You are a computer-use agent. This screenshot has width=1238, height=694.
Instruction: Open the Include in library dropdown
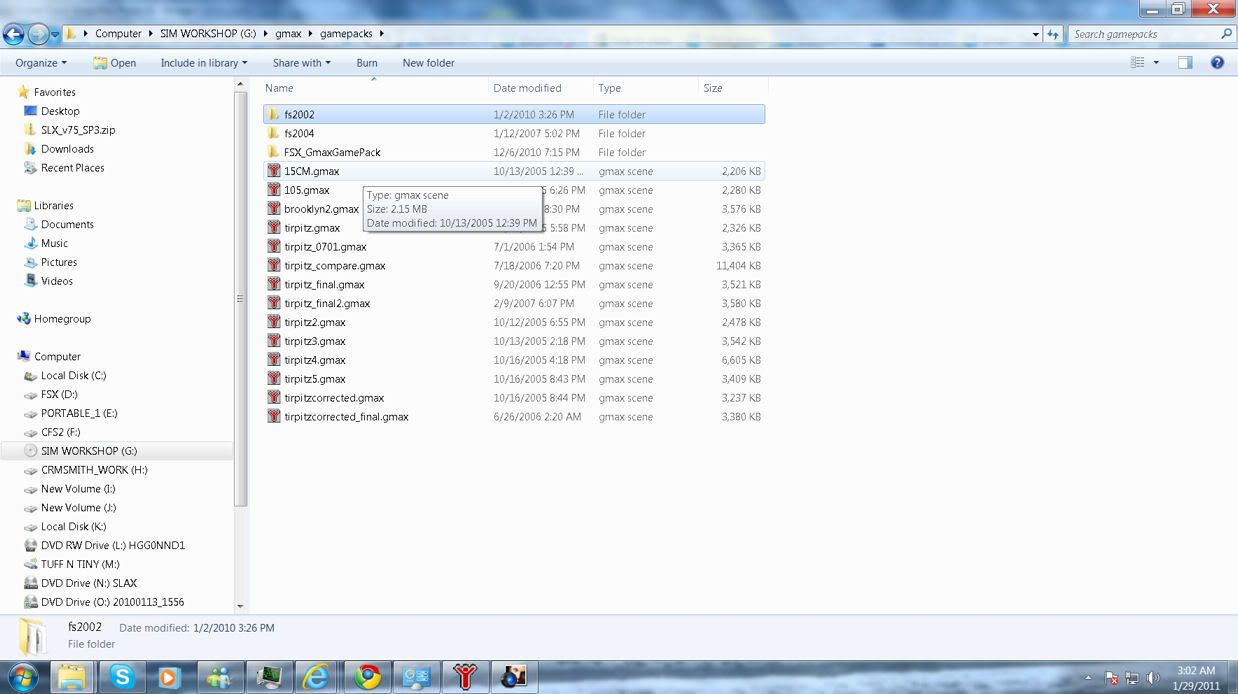(x=203, y=62)
